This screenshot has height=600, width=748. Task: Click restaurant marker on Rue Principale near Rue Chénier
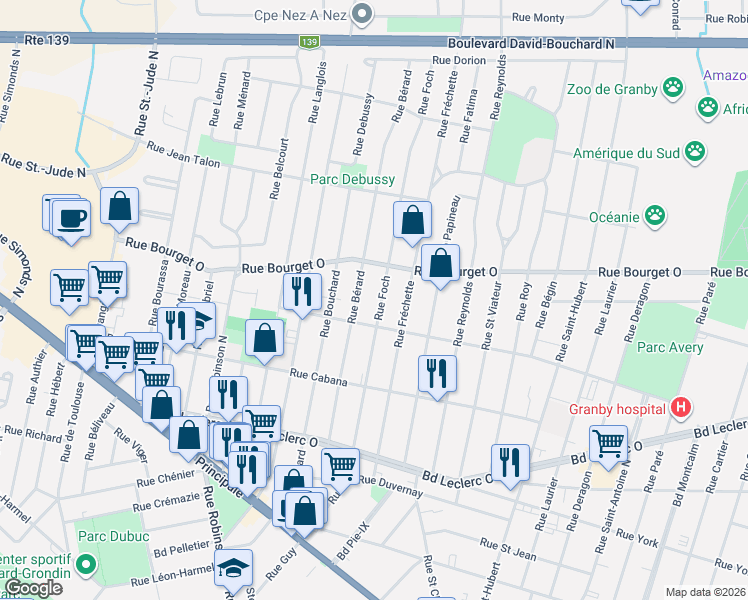click(247, 472)
